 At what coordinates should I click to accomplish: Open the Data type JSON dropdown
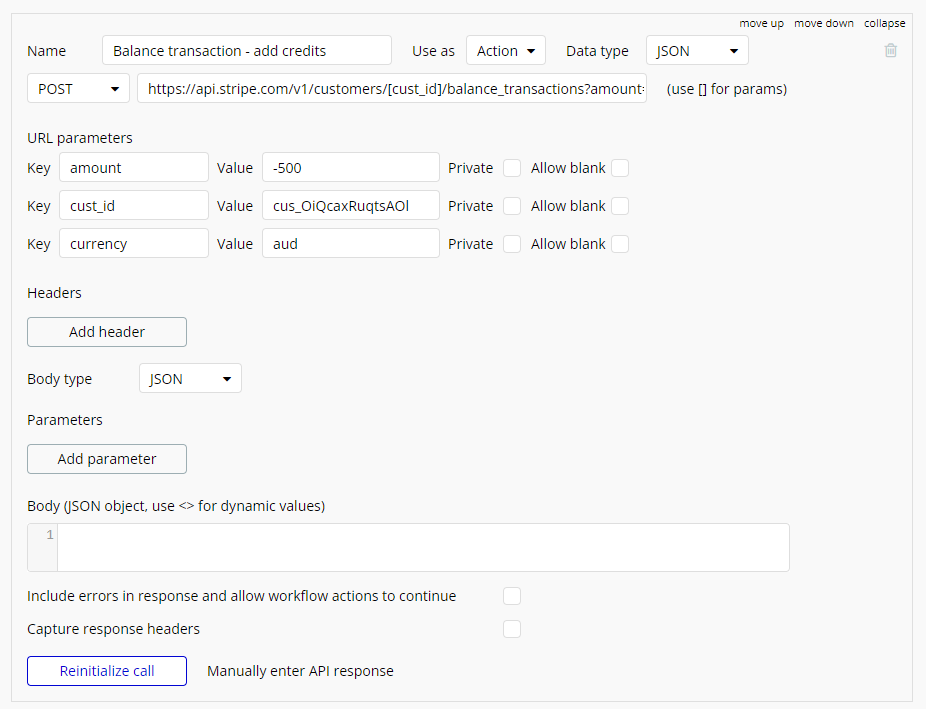click(696, 50)
